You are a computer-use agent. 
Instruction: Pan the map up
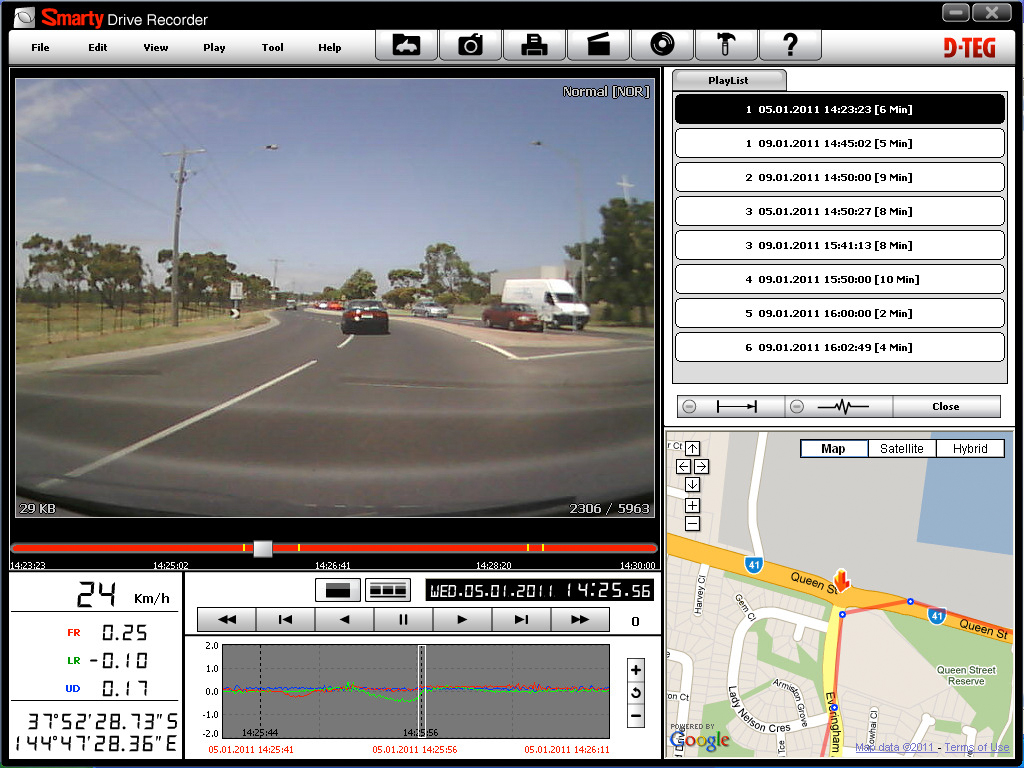tap(692, 448)
